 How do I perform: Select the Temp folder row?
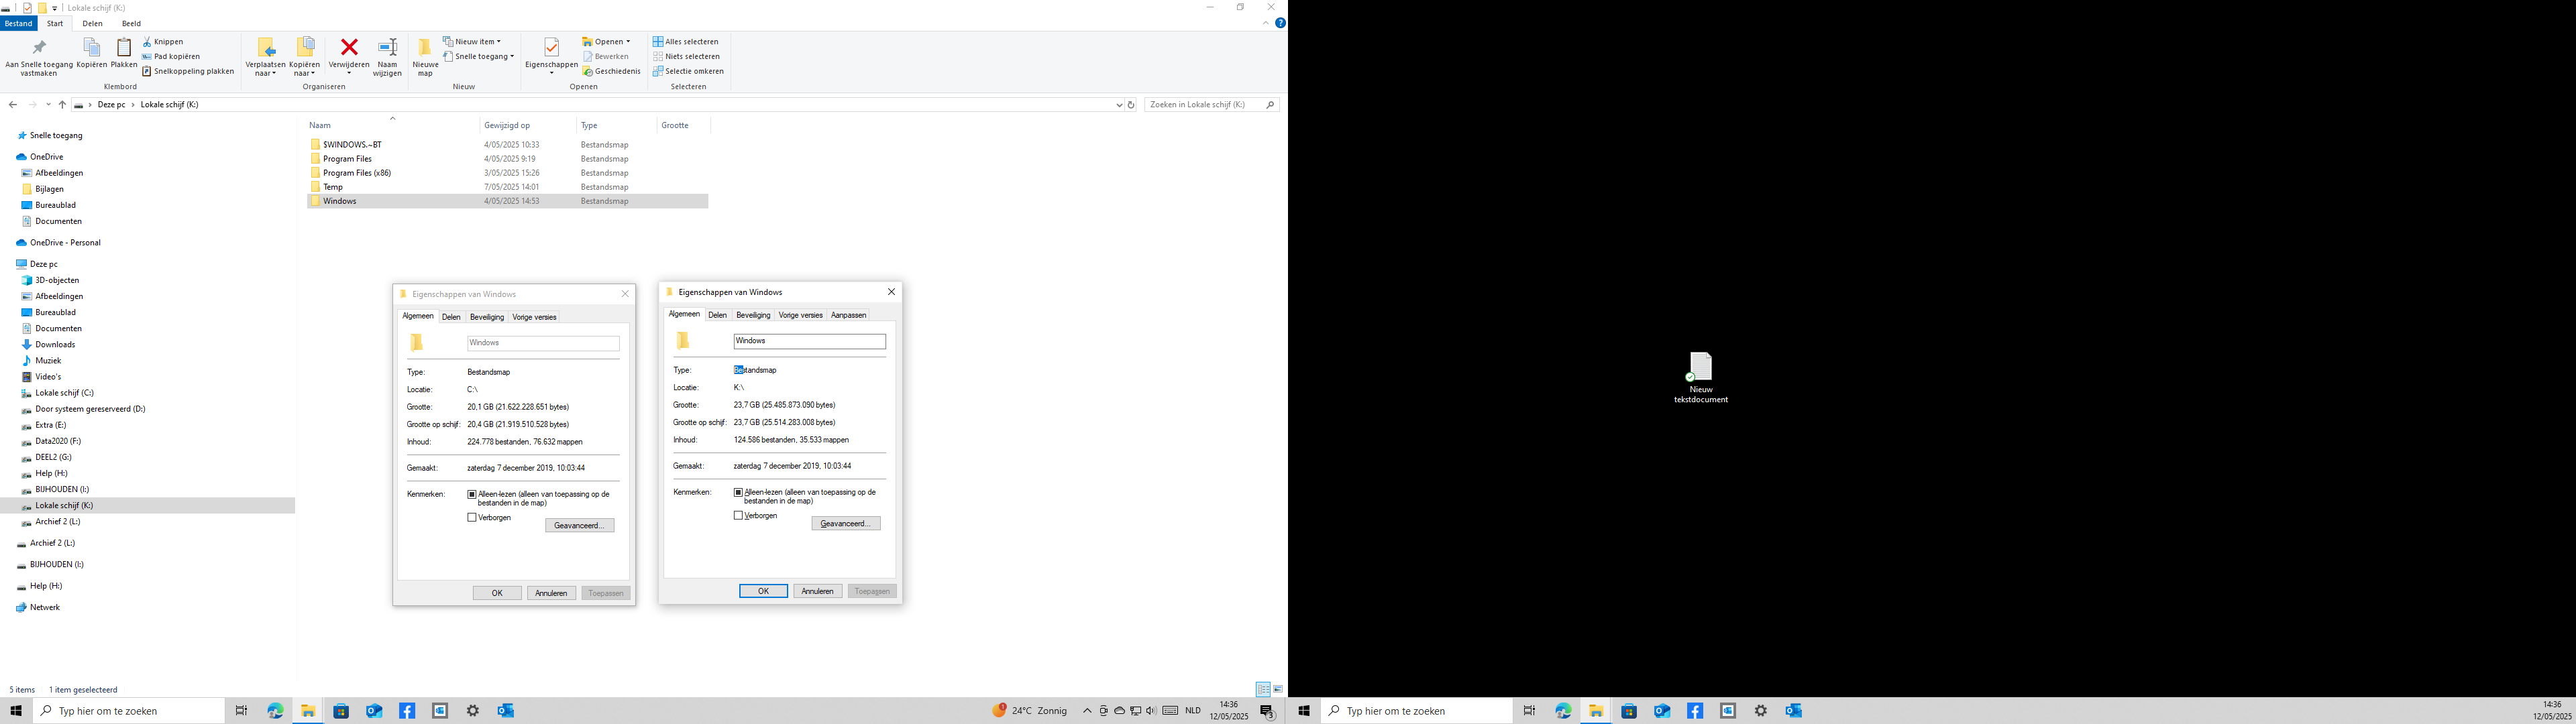[507, 187]
